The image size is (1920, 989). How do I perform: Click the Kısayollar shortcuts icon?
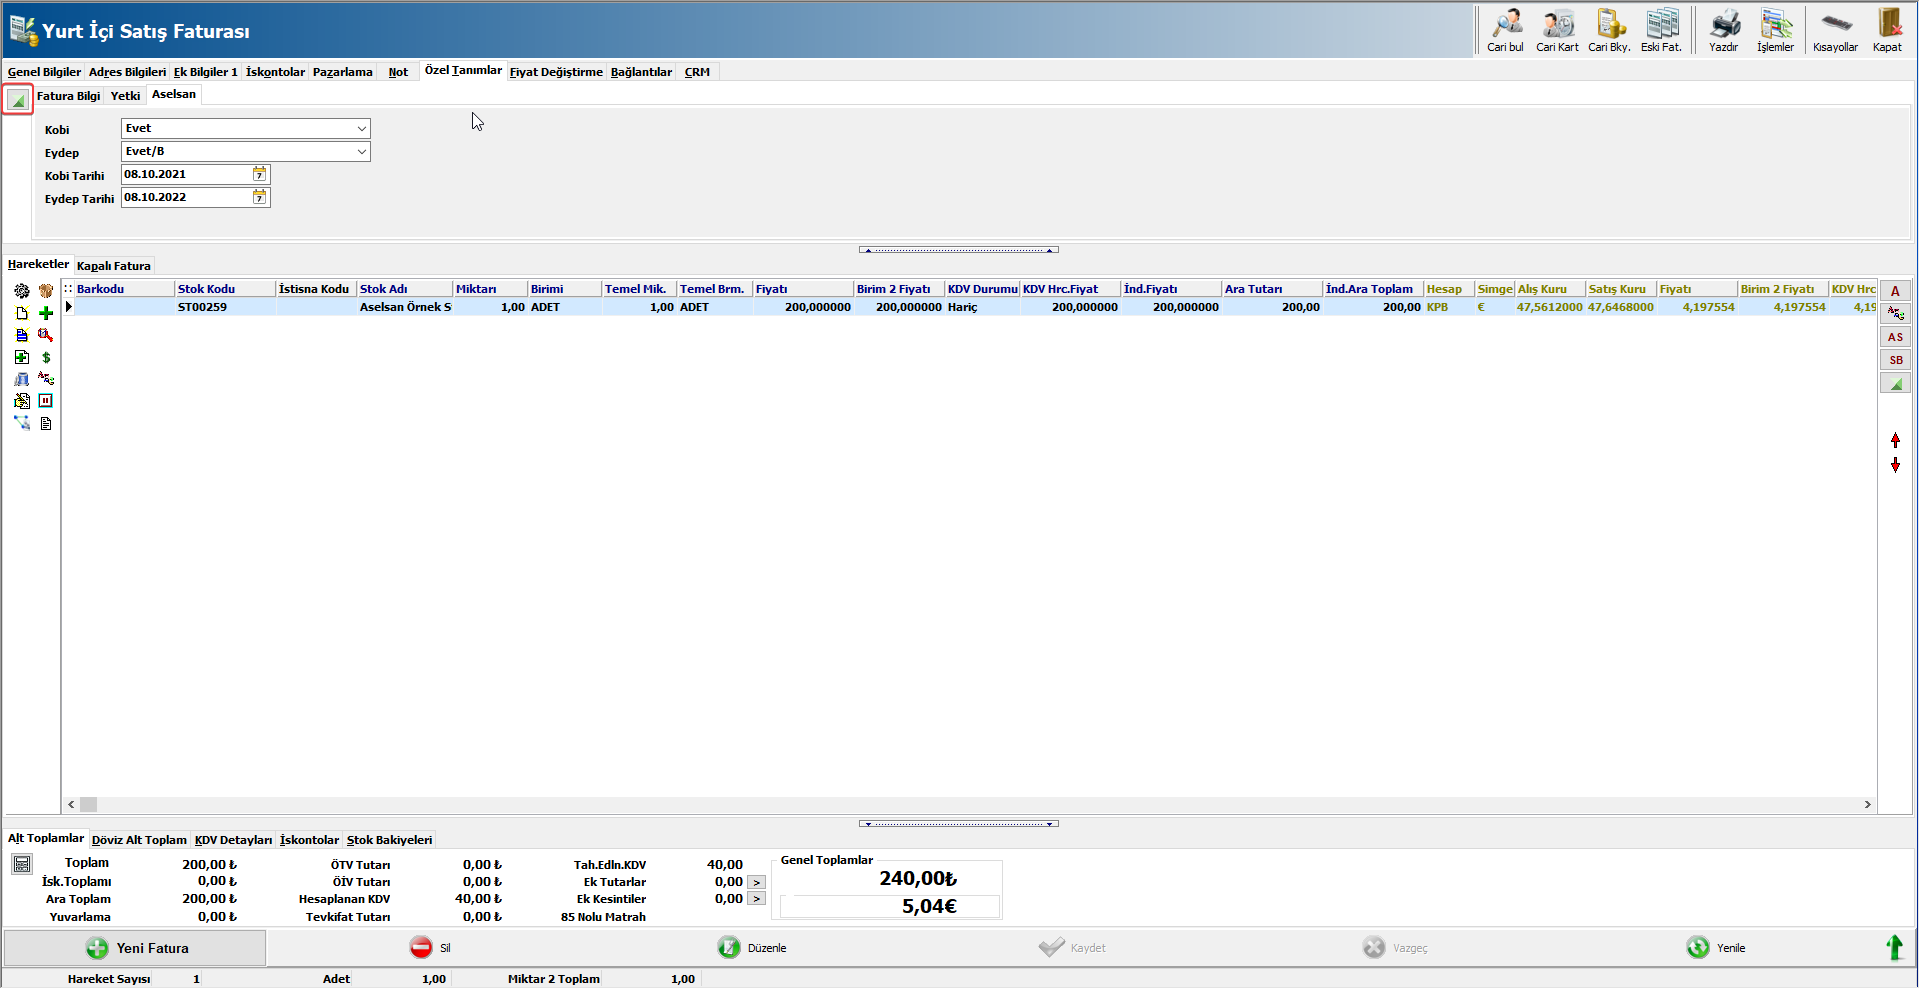(x=1835, y=25)
